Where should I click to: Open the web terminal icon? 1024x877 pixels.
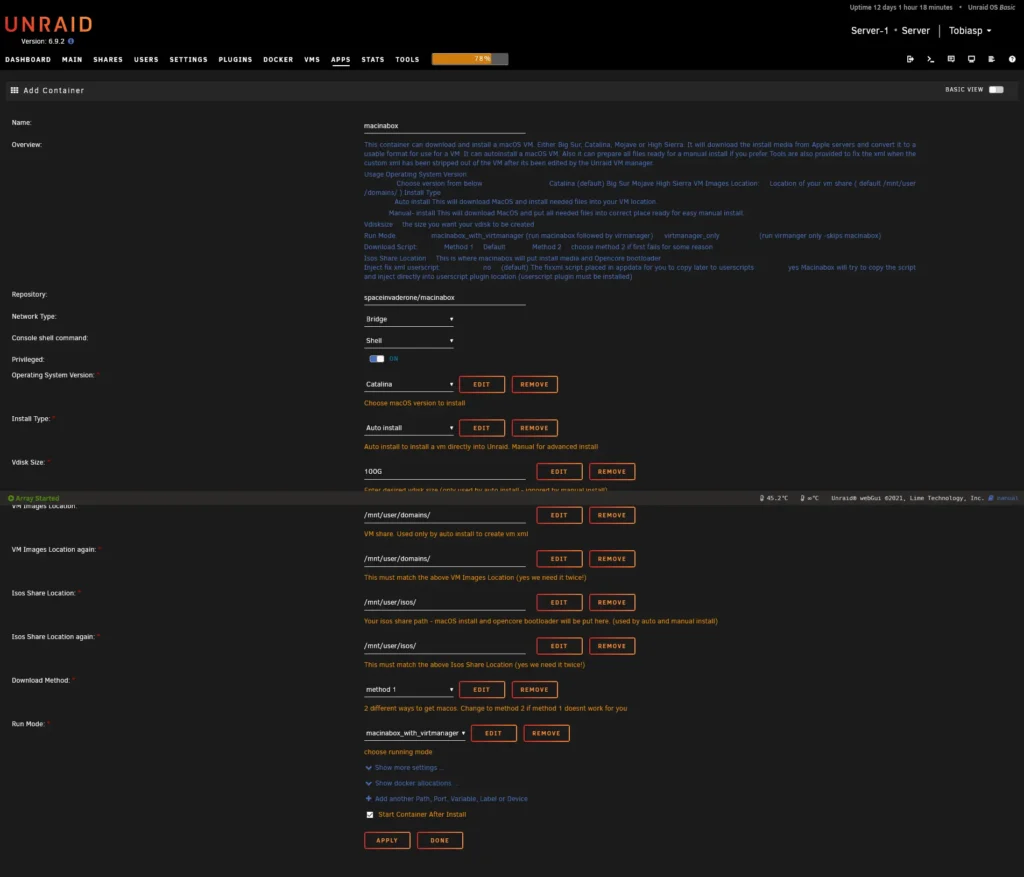click(x=931, y=59)
